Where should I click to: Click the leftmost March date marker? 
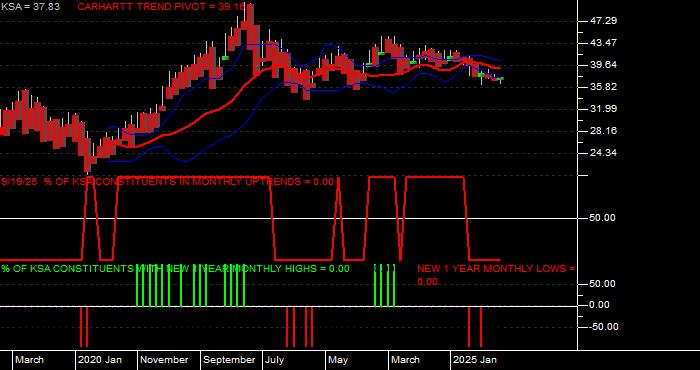click(29, 360)
